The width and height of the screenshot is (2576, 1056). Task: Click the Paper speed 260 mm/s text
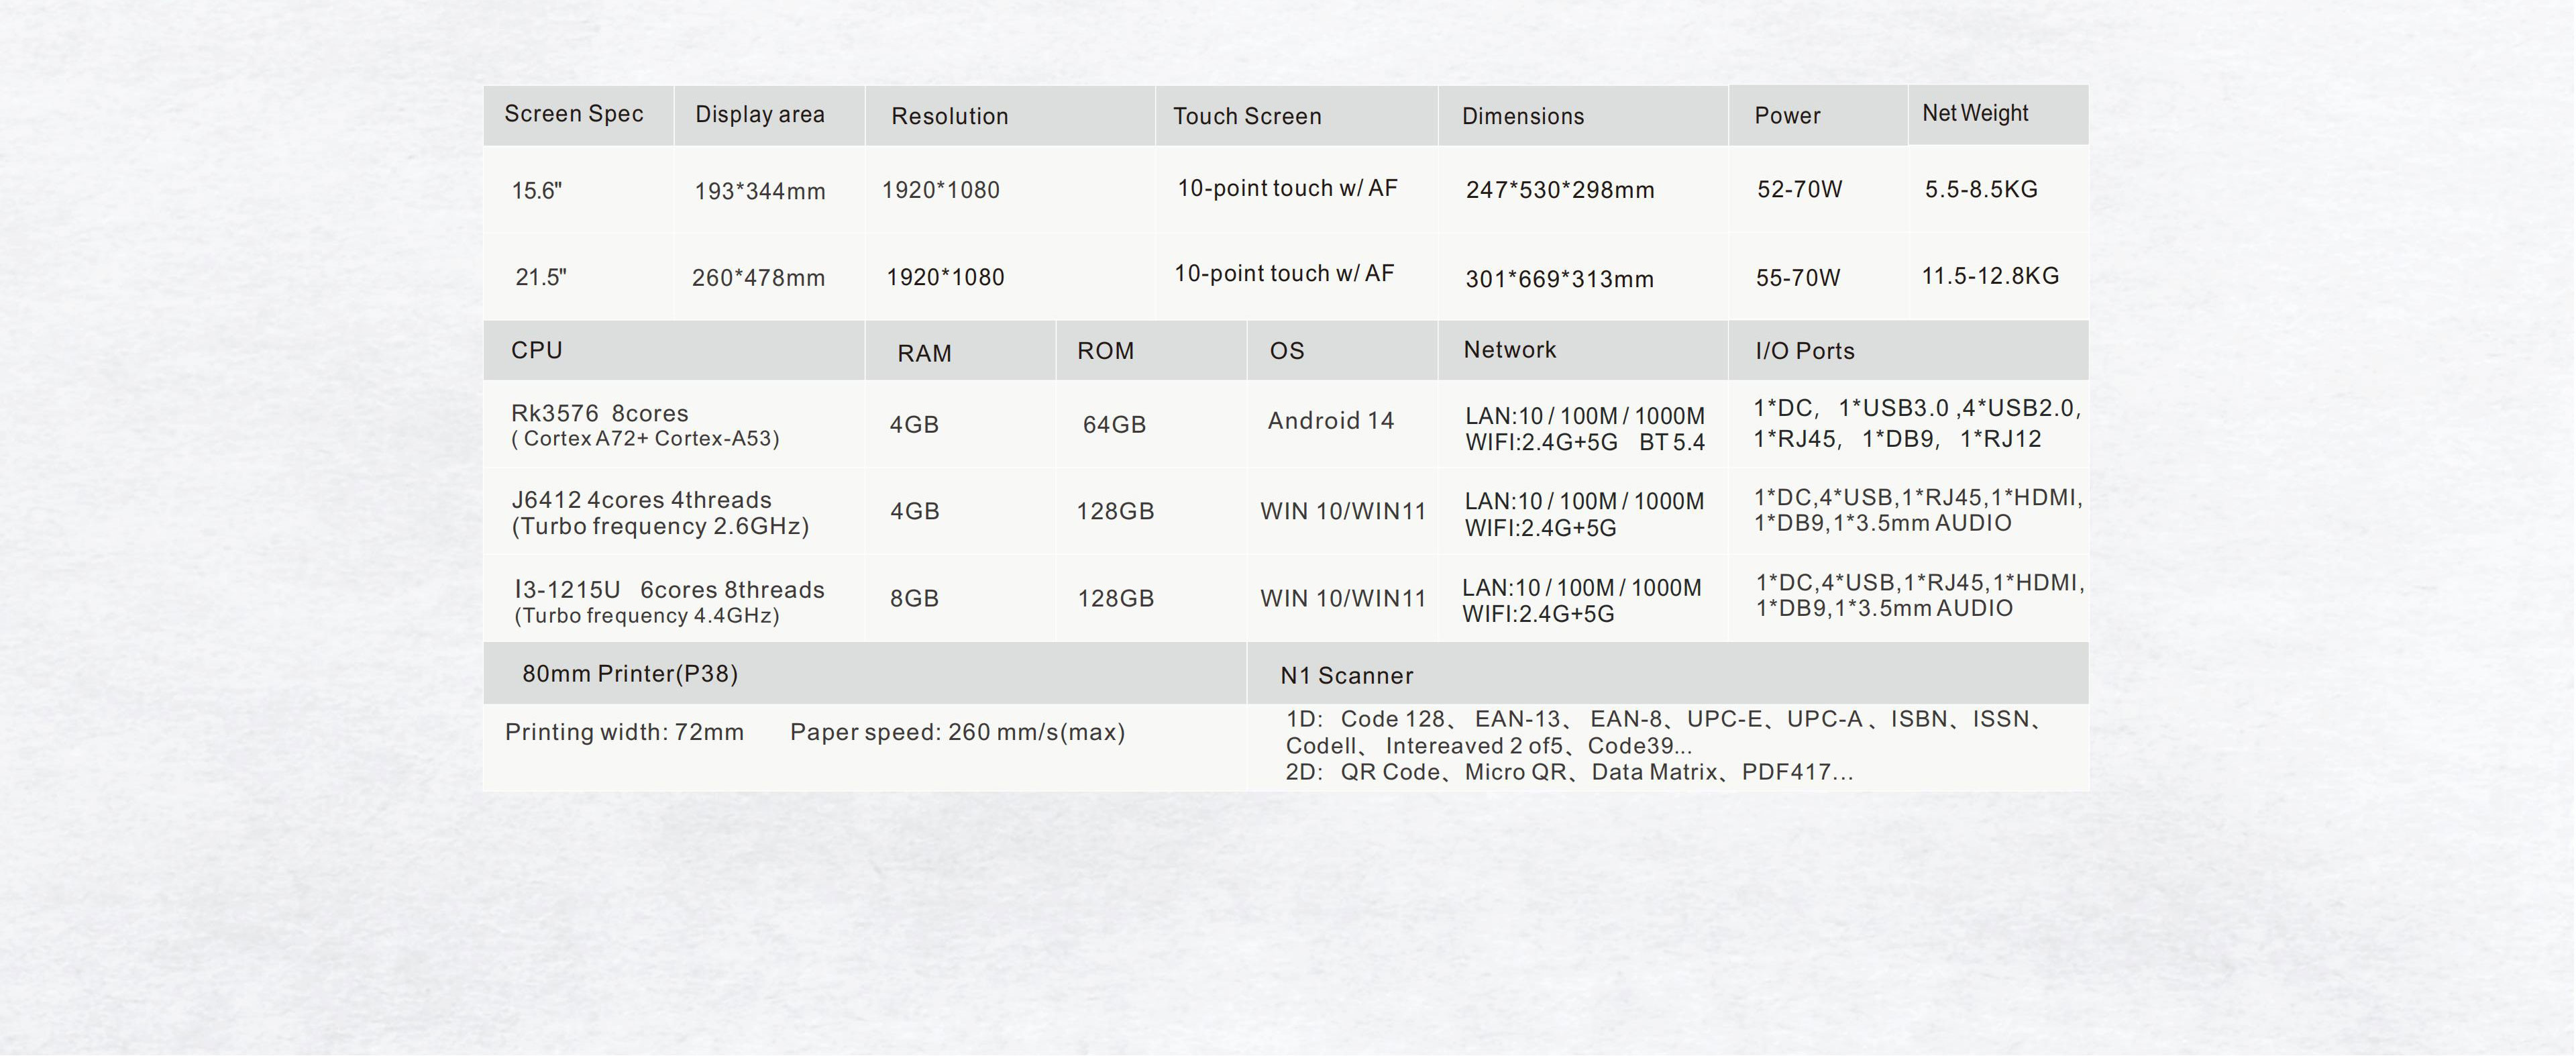pyautogui.click(x=956, y=733)
